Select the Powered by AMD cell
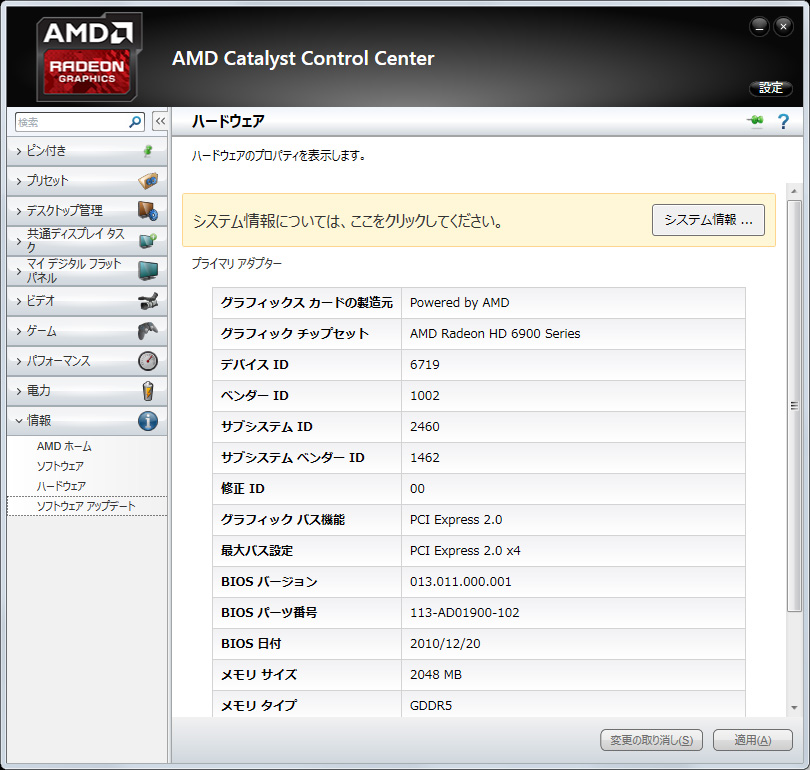The height and width of the screenshot is (770, 810). point(573,303)
